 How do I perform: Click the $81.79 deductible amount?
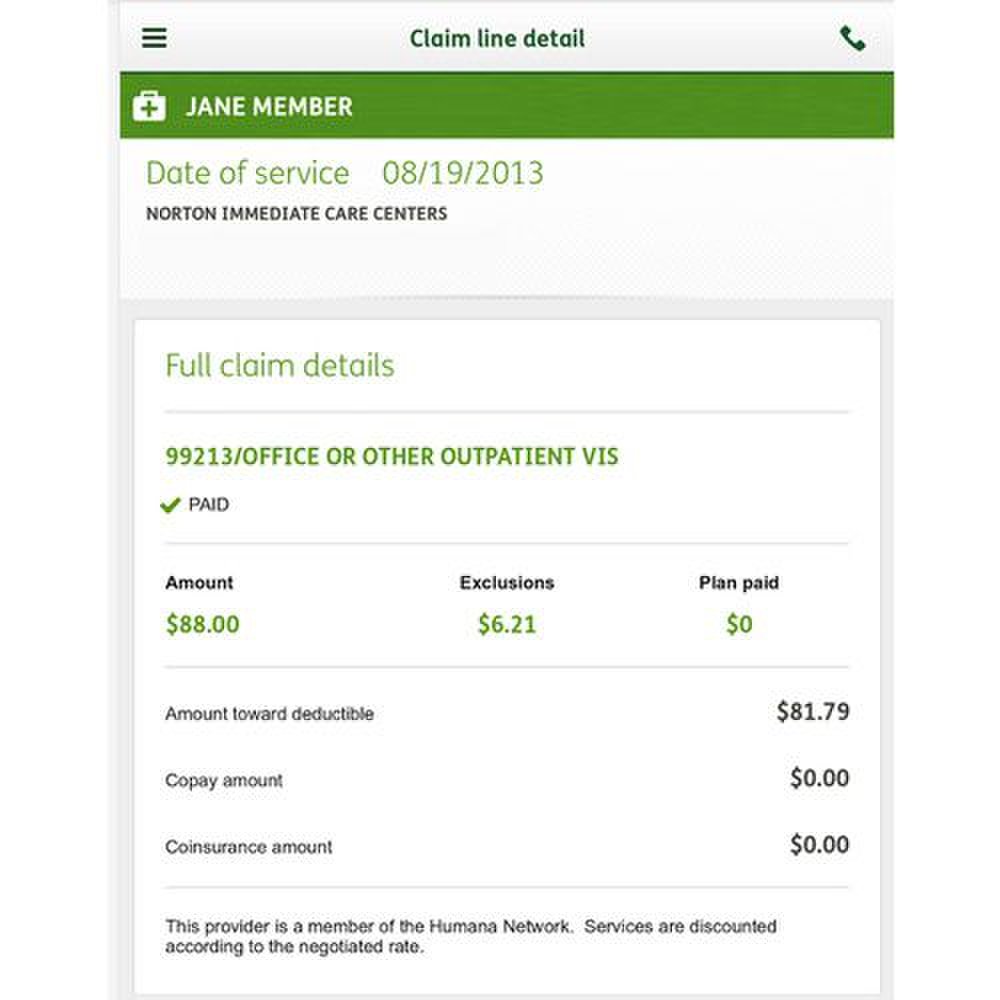tap(812, 712)
